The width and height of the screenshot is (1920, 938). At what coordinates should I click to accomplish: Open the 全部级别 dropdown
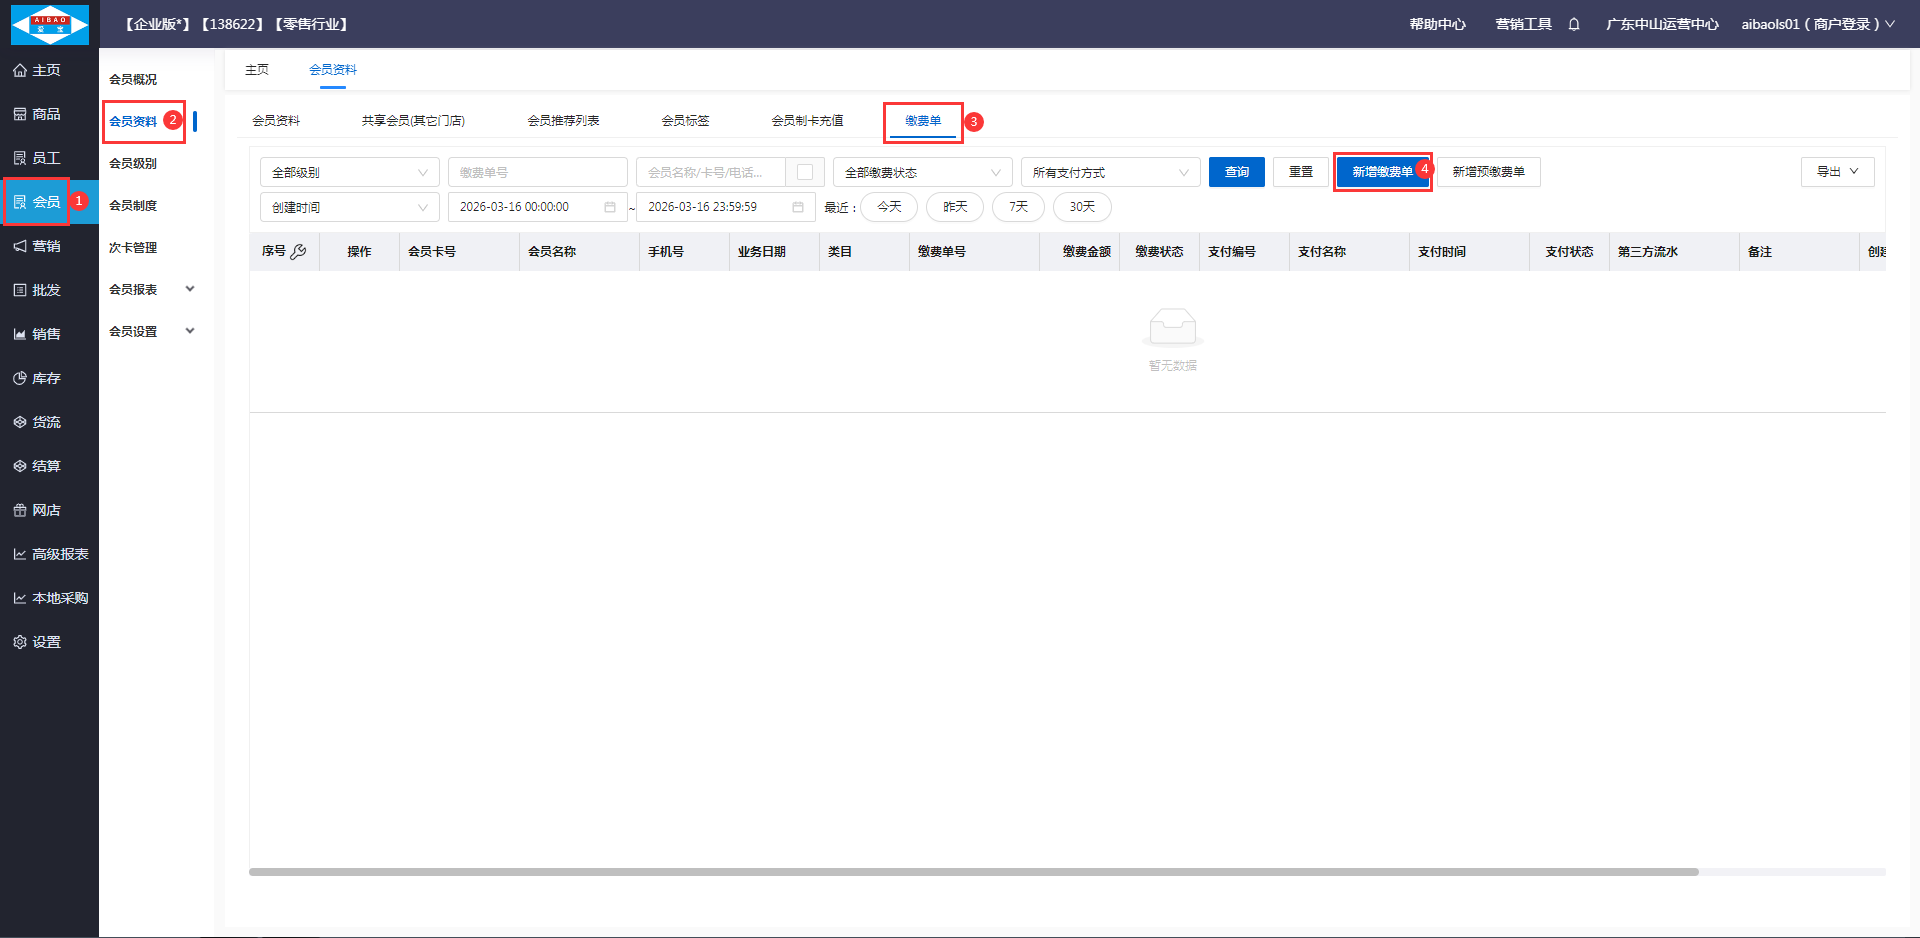coord(349,172)
